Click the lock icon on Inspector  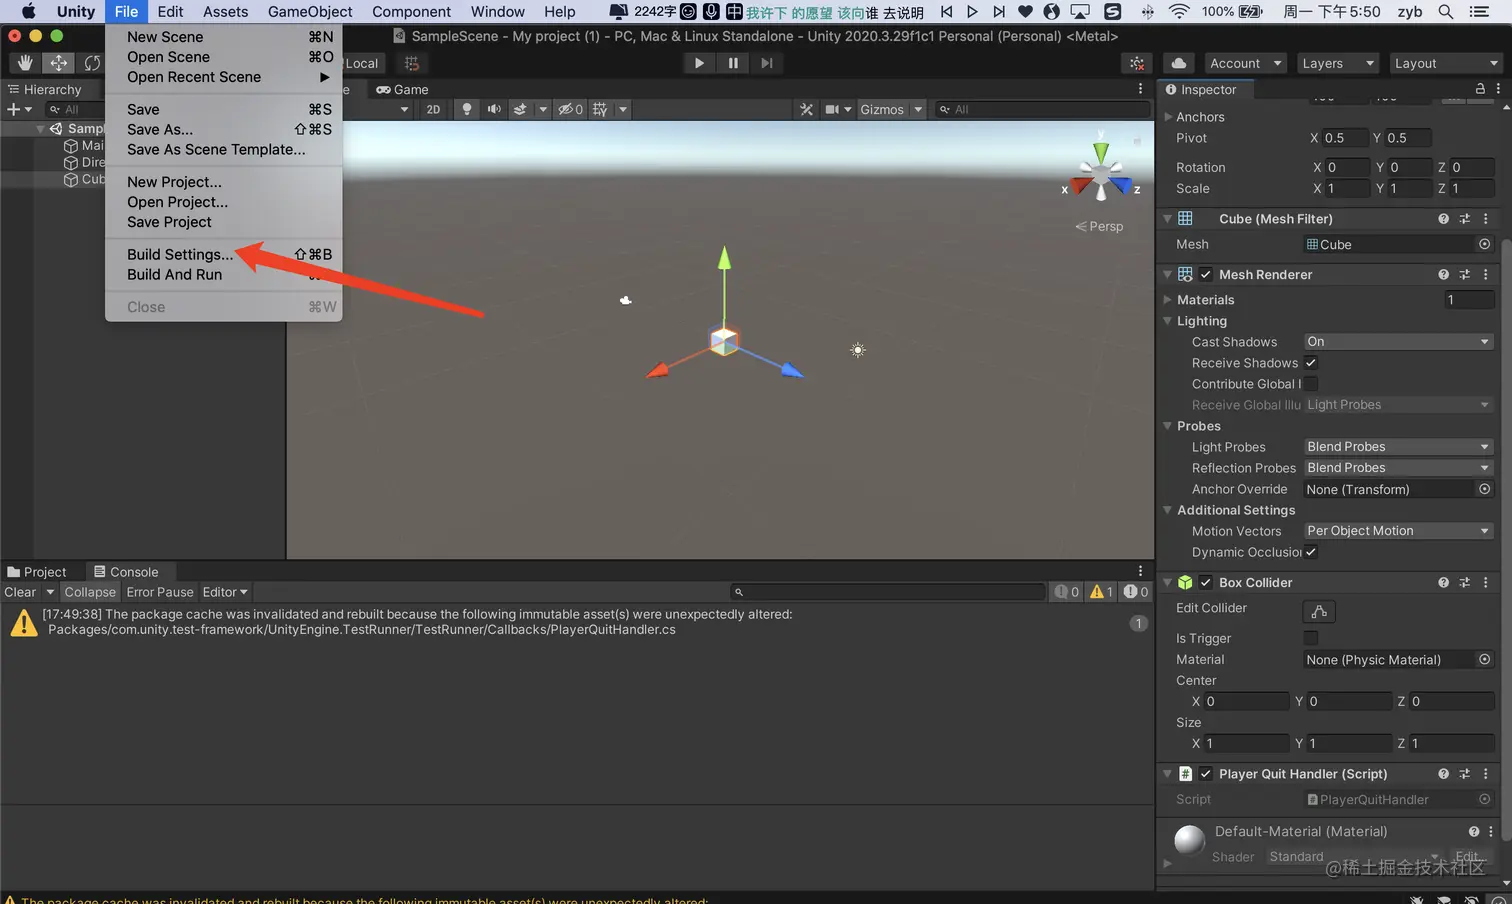point(1480,89)
